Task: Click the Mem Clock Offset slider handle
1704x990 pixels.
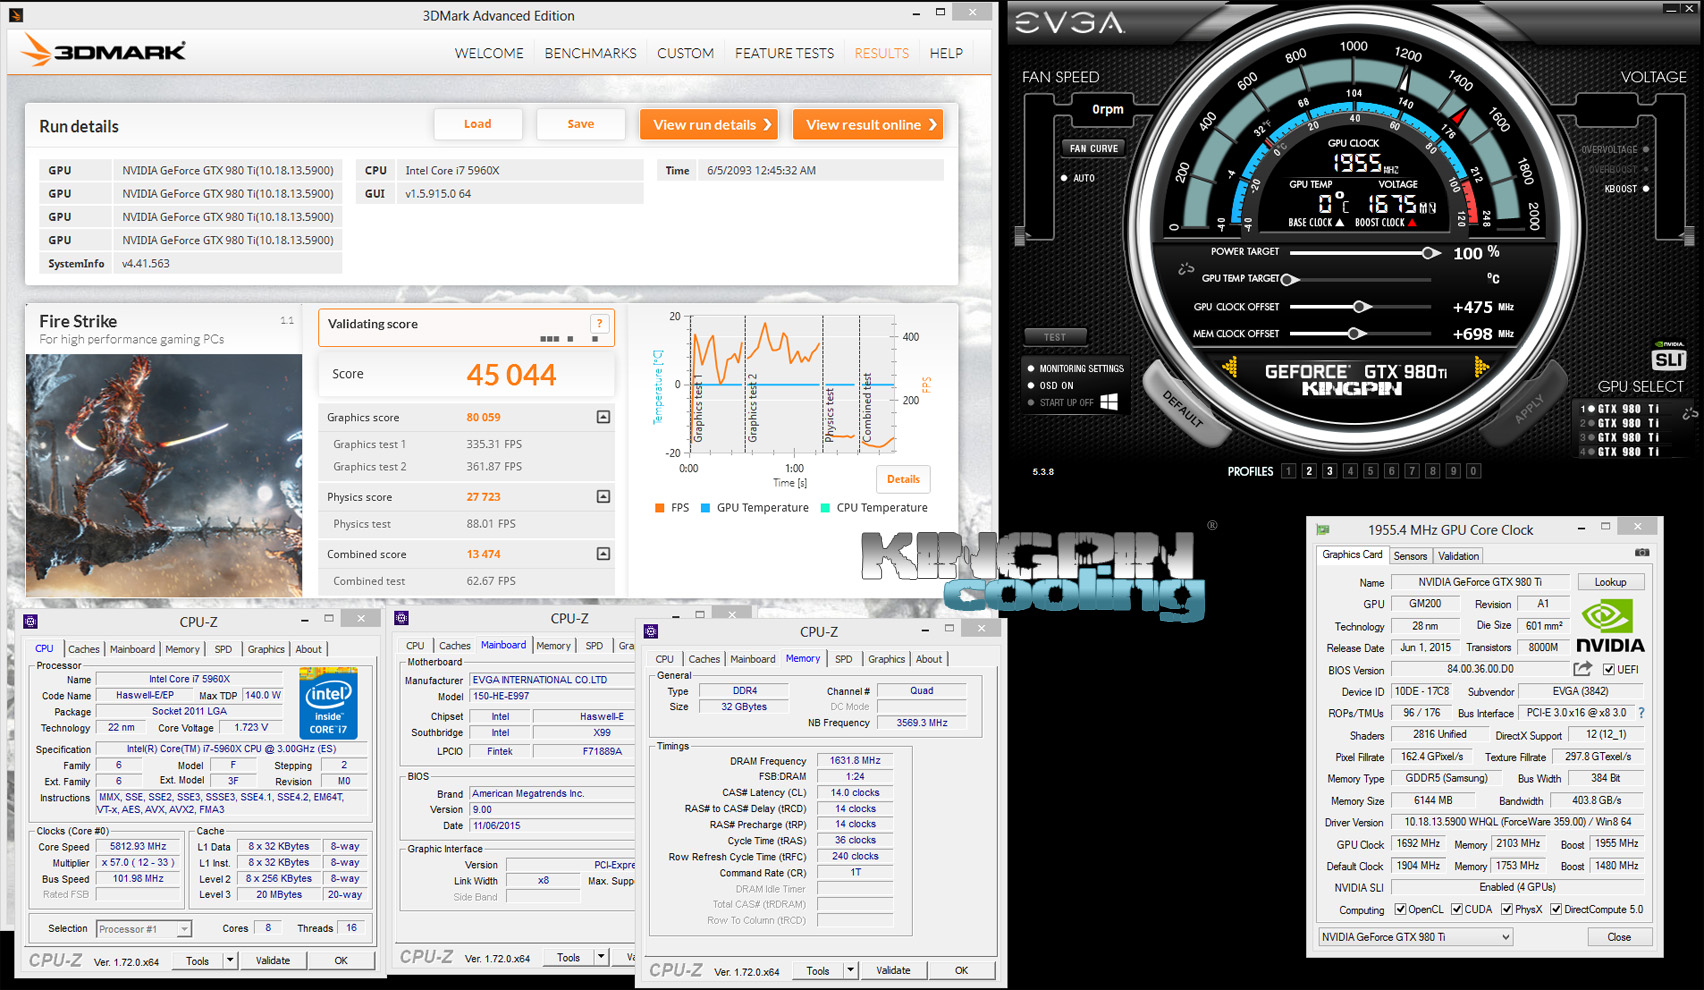Action: point(1355,334)
